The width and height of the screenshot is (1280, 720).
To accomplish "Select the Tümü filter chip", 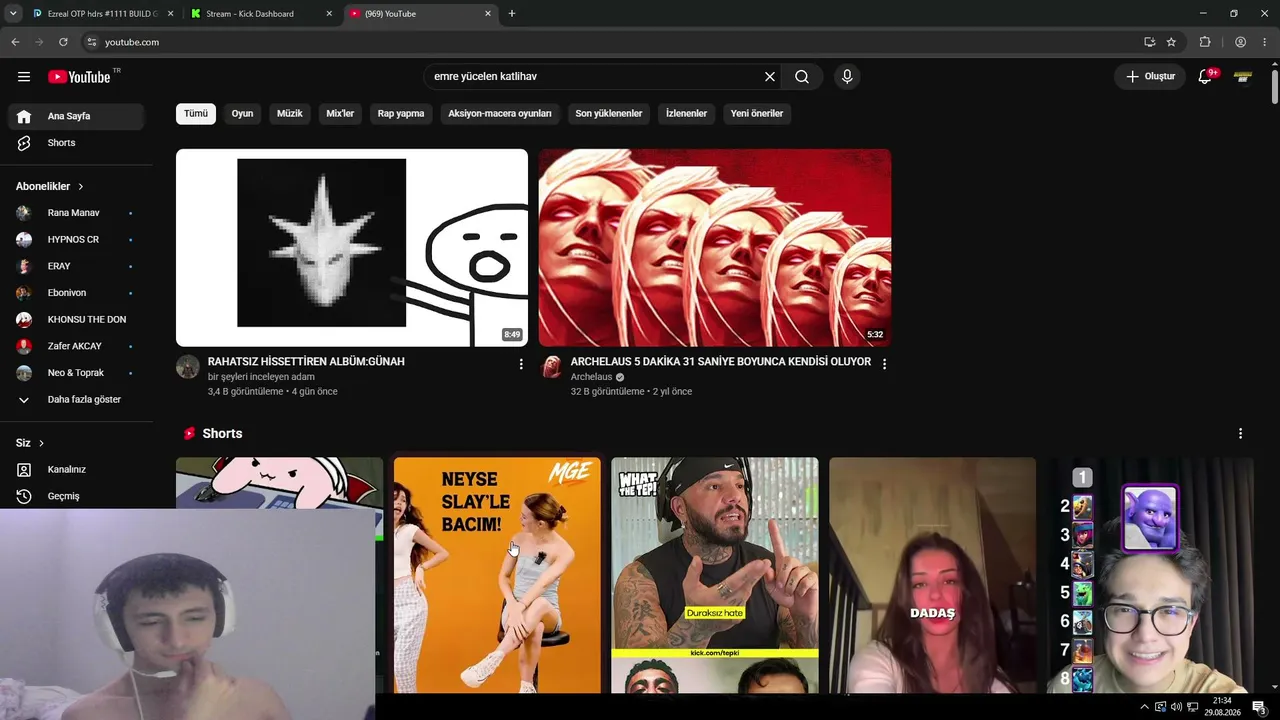I will [x=196, y=114].
